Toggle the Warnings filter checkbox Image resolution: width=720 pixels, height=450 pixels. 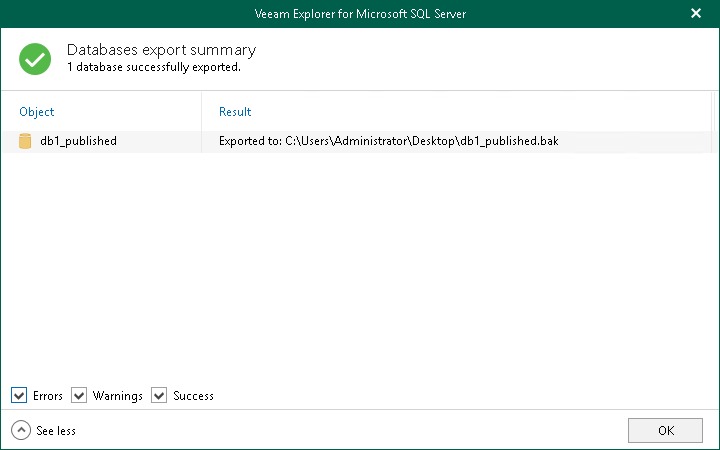point(79,396)
